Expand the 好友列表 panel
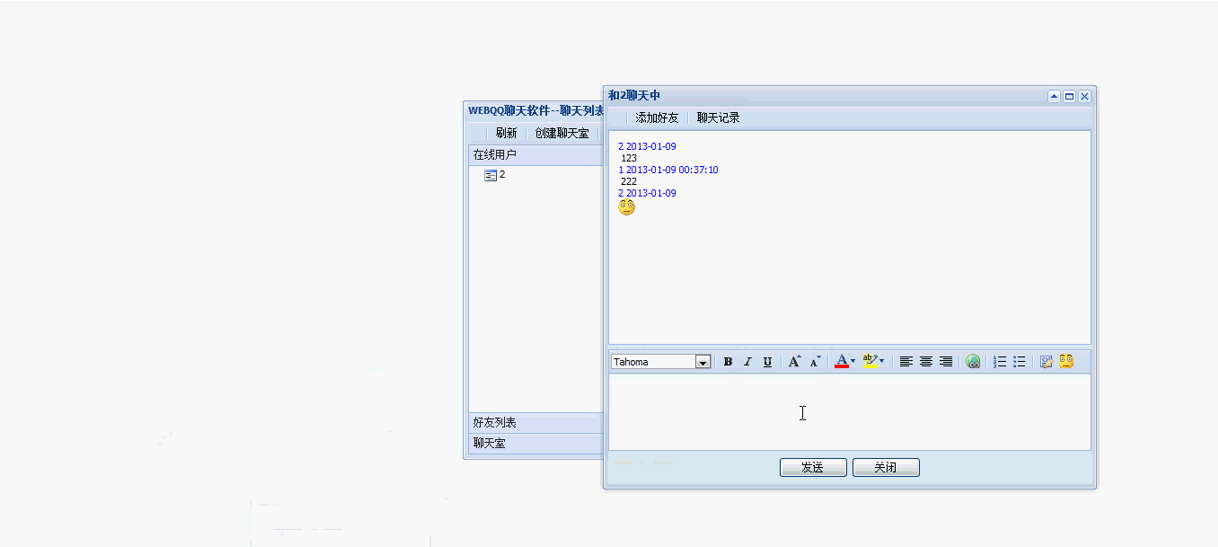The width and height of the screenshot is (1218, 547). (x=535, y=423)
